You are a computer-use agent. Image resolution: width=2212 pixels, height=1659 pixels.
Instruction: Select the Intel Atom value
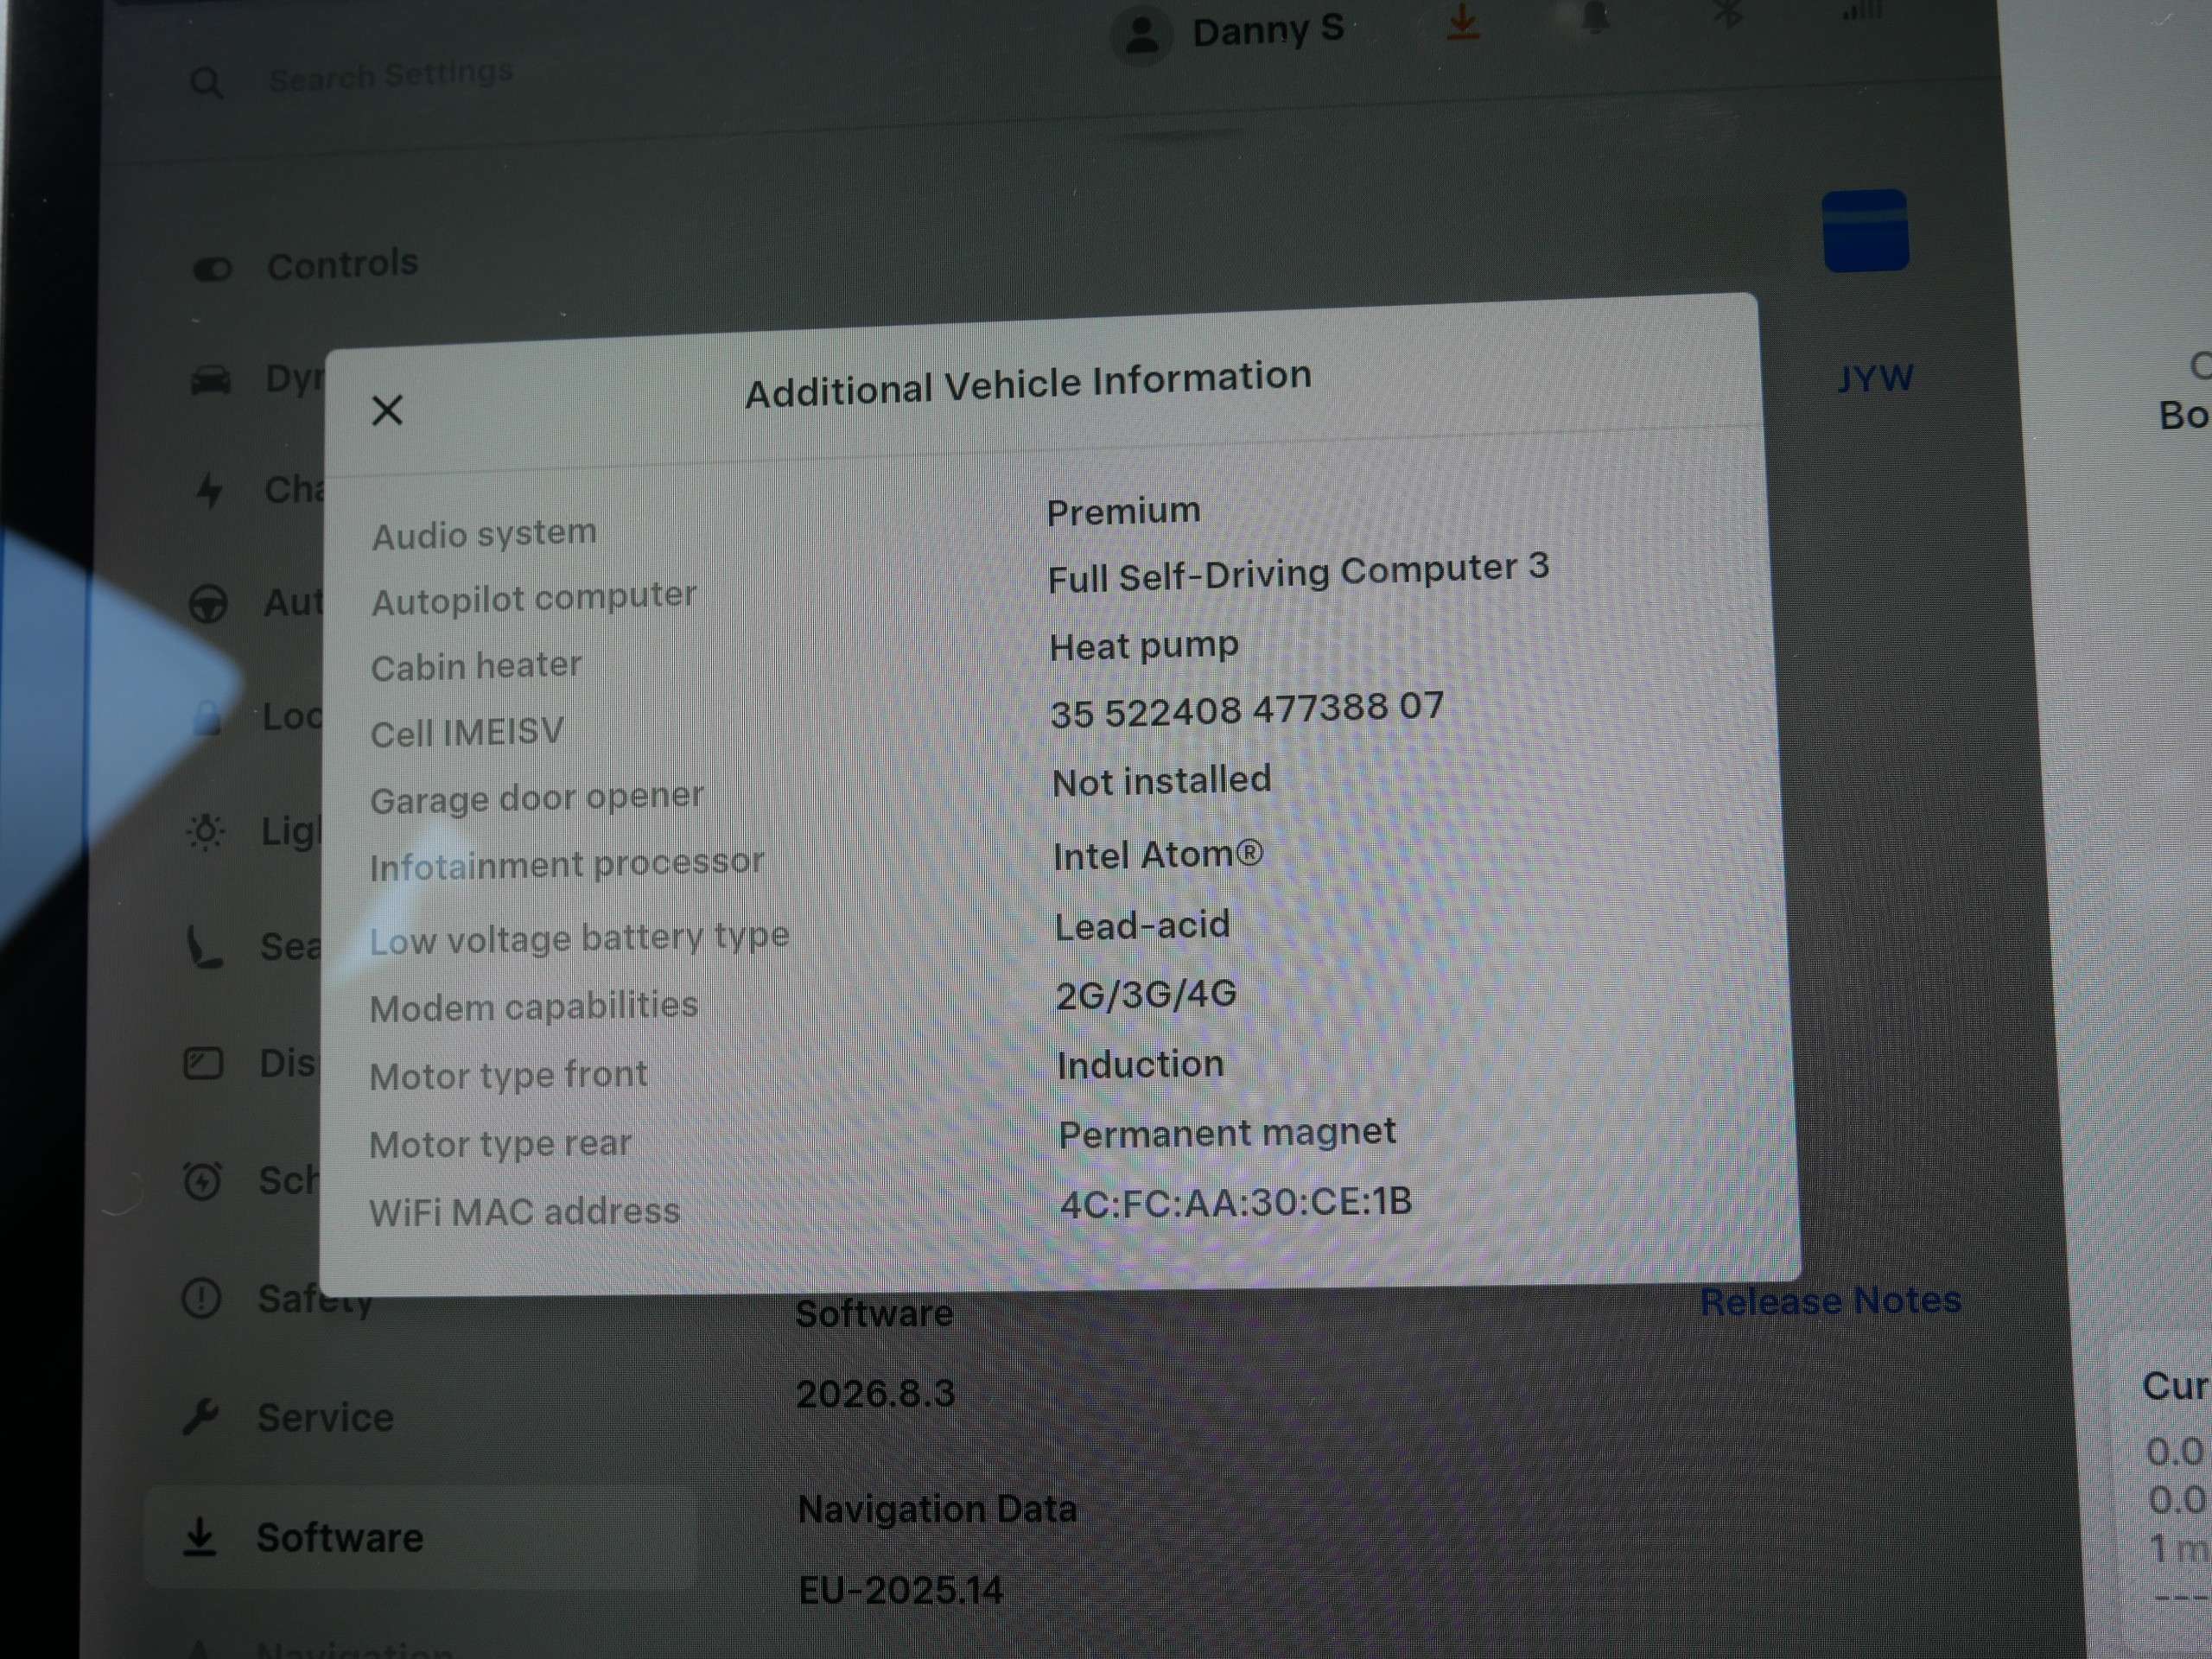point(1158,855)
